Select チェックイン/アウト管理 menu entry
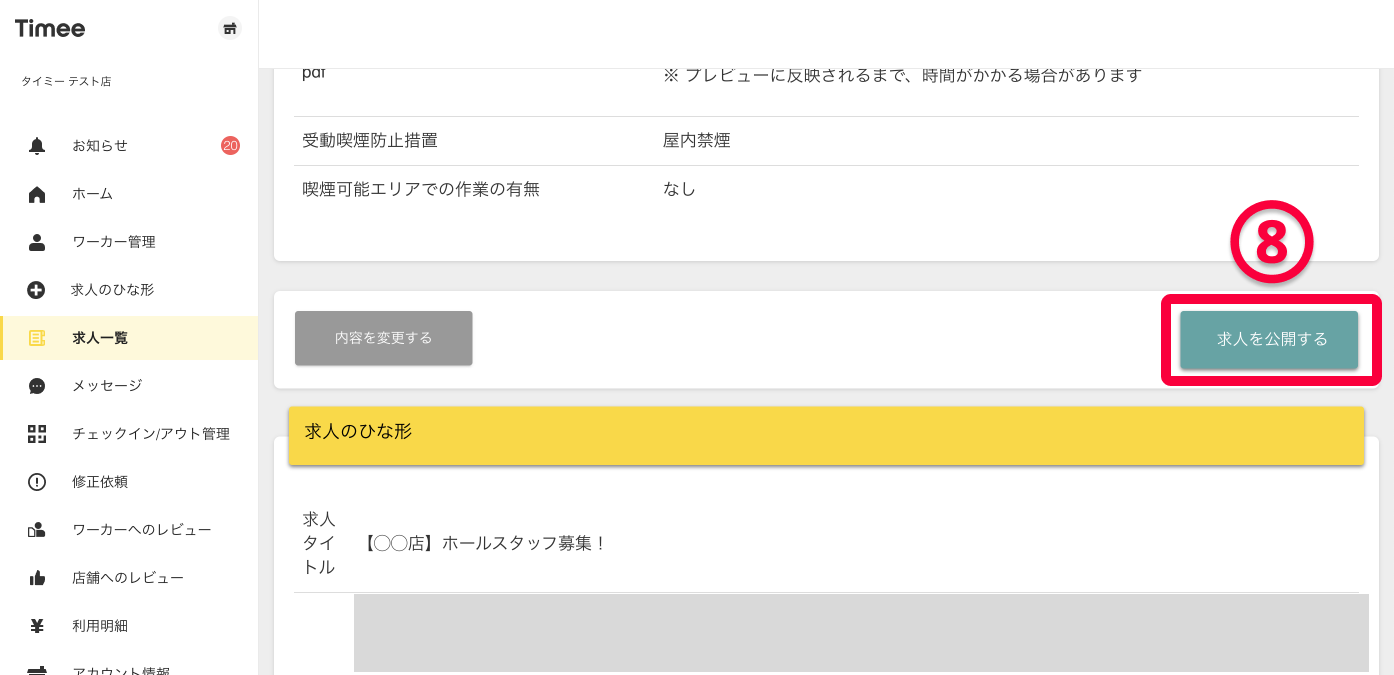The width and height of the screenshot is (1394, 675). point(150,434)
